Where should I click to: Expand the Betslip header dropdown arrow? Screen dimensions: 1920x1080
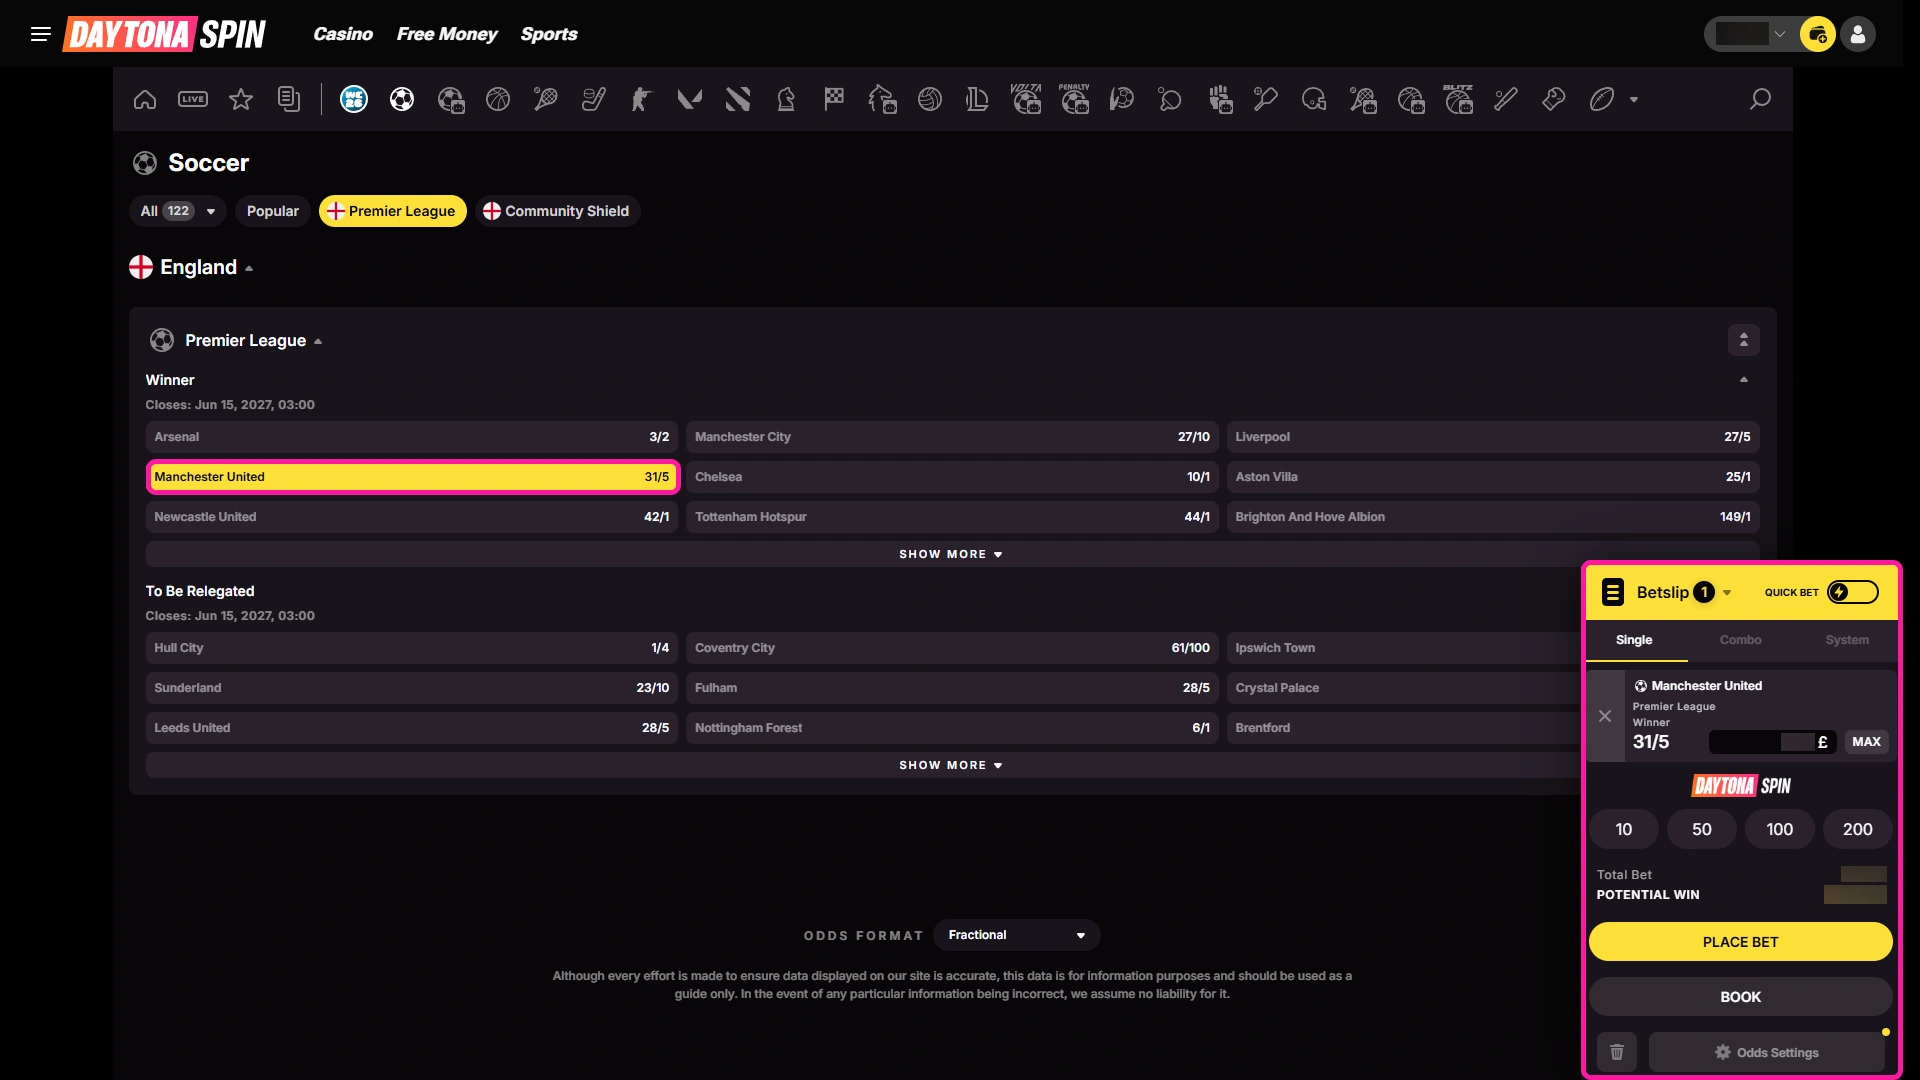[x=1727, y=593]
